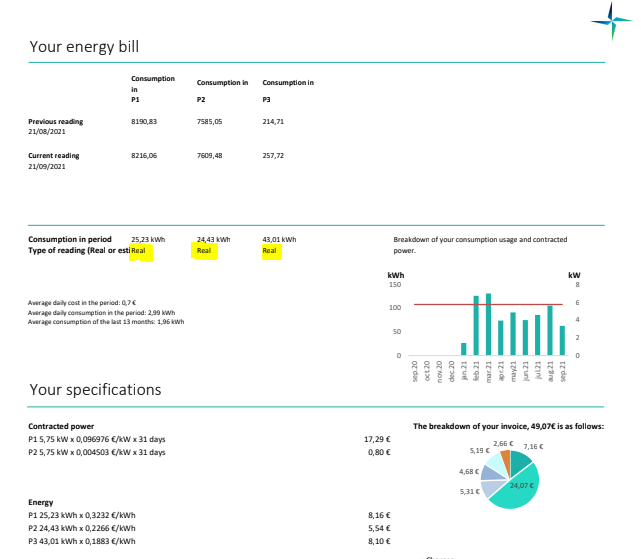The height and width of the screenshot is (559, 641).
Task: Click the 'Contracted power' heading
Action: point(61,426)
